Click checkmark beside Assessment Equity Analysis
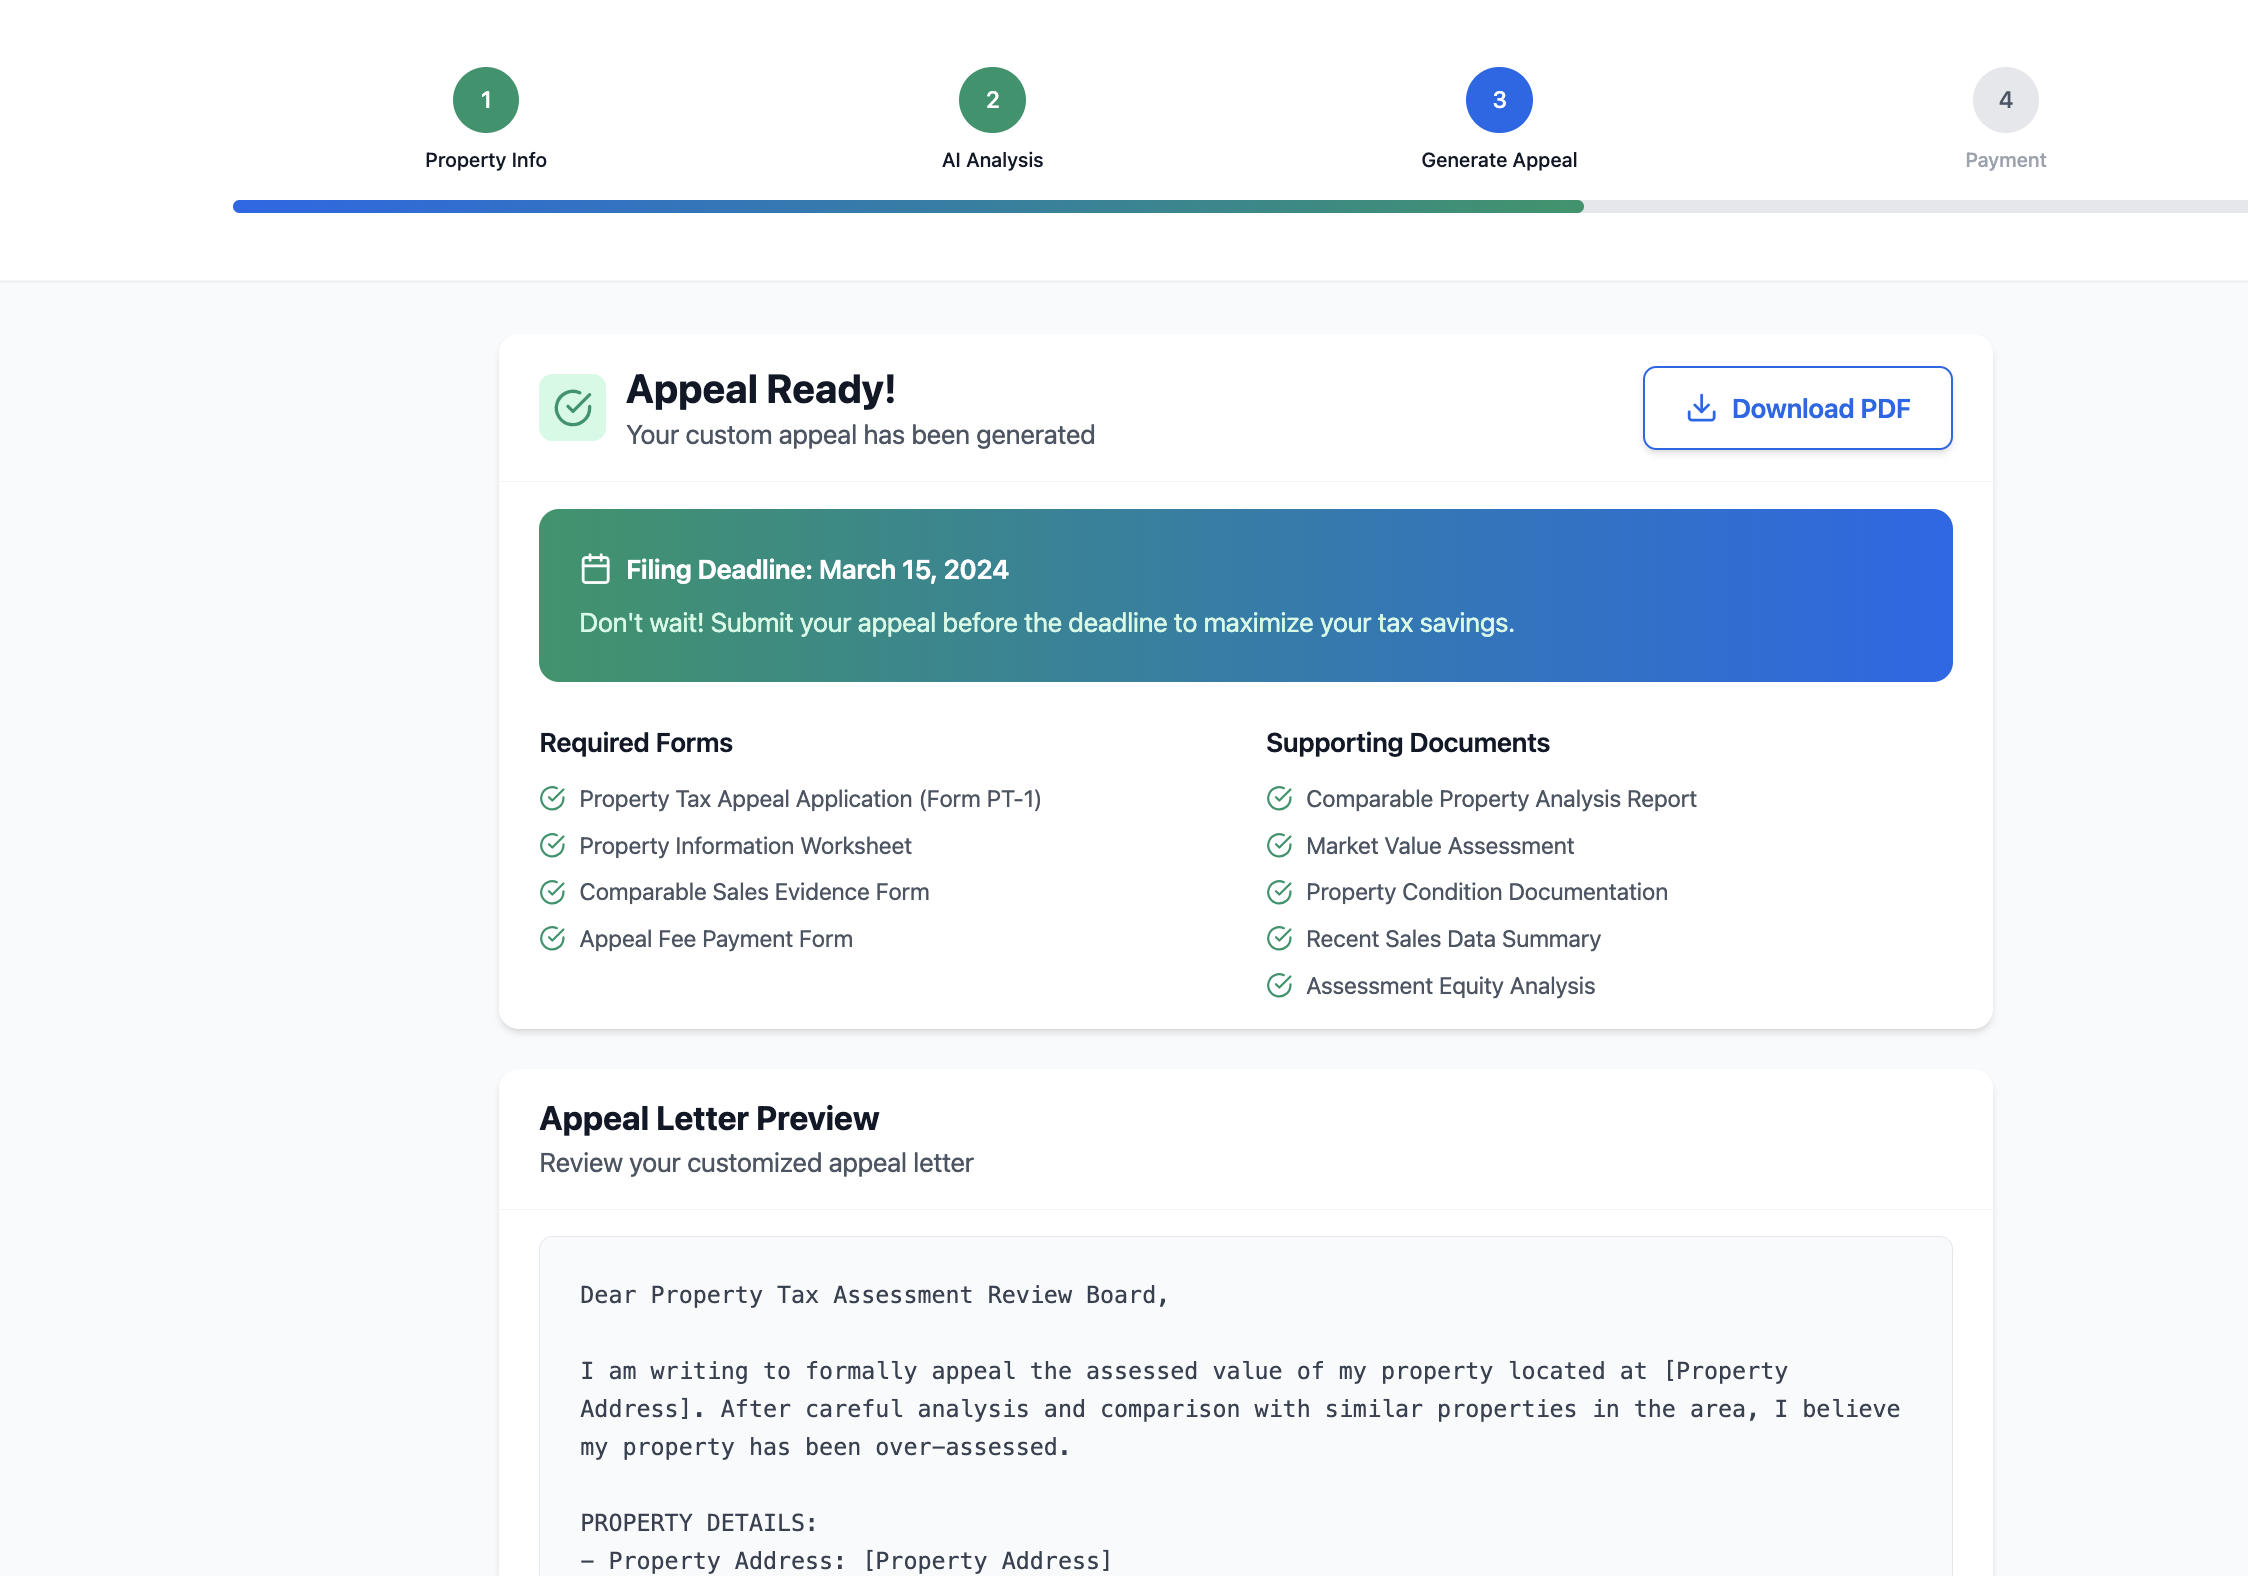The width and height of the screenshot is (2248, 1576). click(1279, 985)
